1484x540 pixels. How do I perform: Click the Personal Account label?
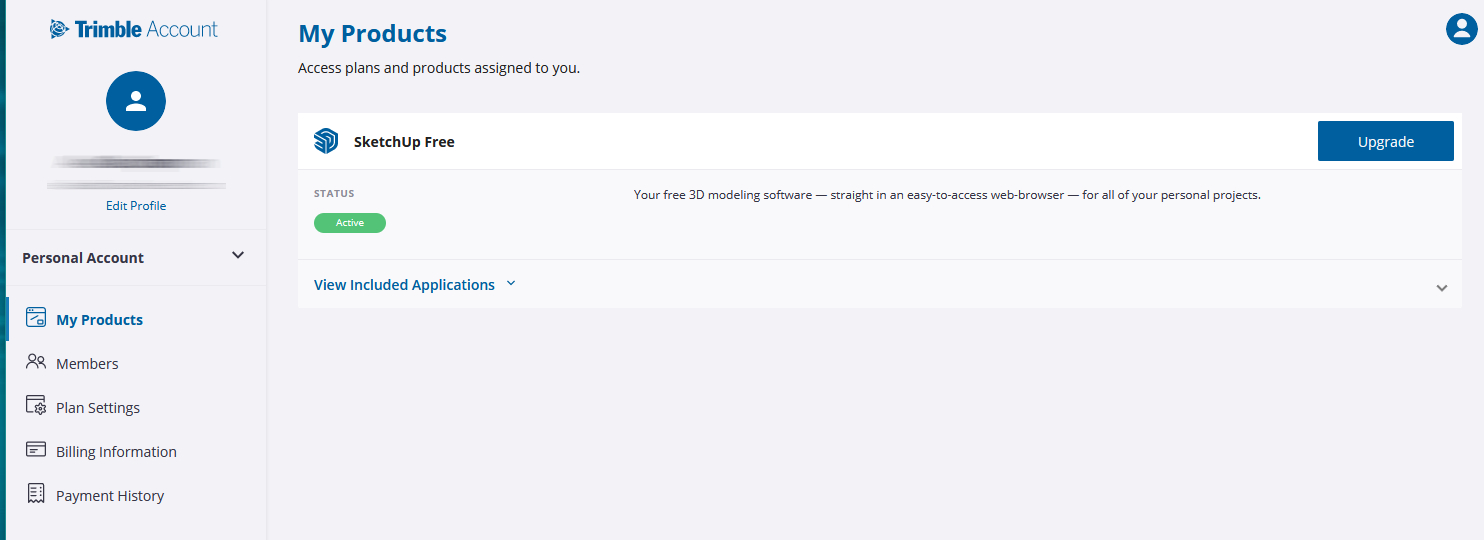83,258
